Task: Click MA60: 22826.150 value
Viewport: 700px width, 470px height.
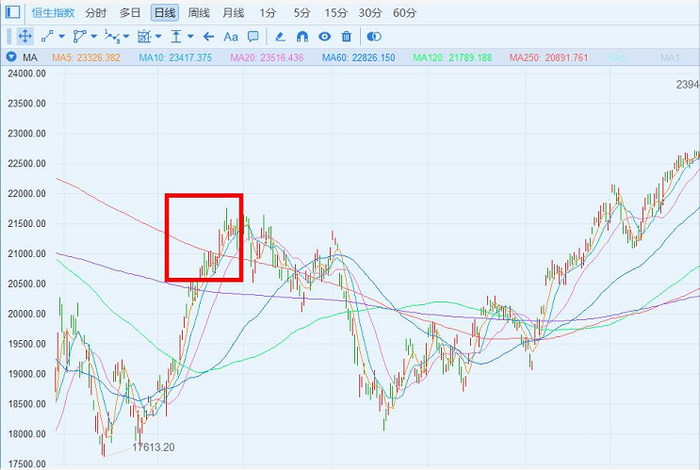Action: [358, 58]
